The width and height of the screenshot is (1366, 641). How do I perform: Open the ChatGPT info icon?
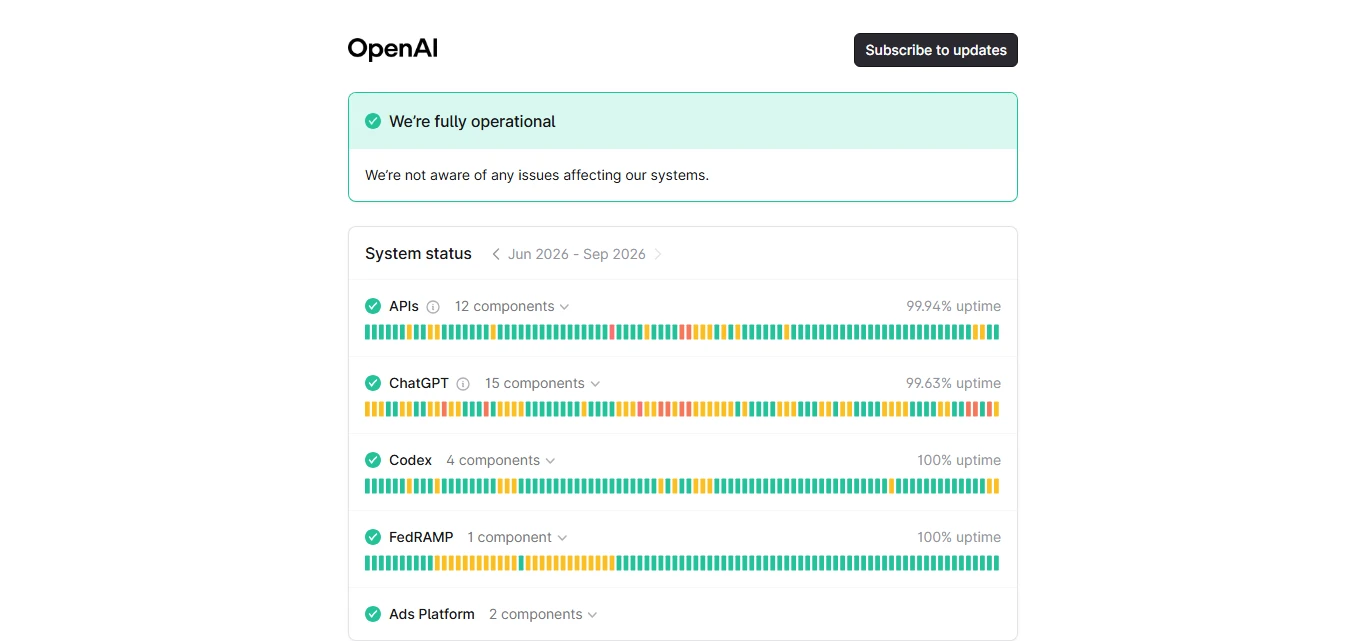click(x=463, y=384)
